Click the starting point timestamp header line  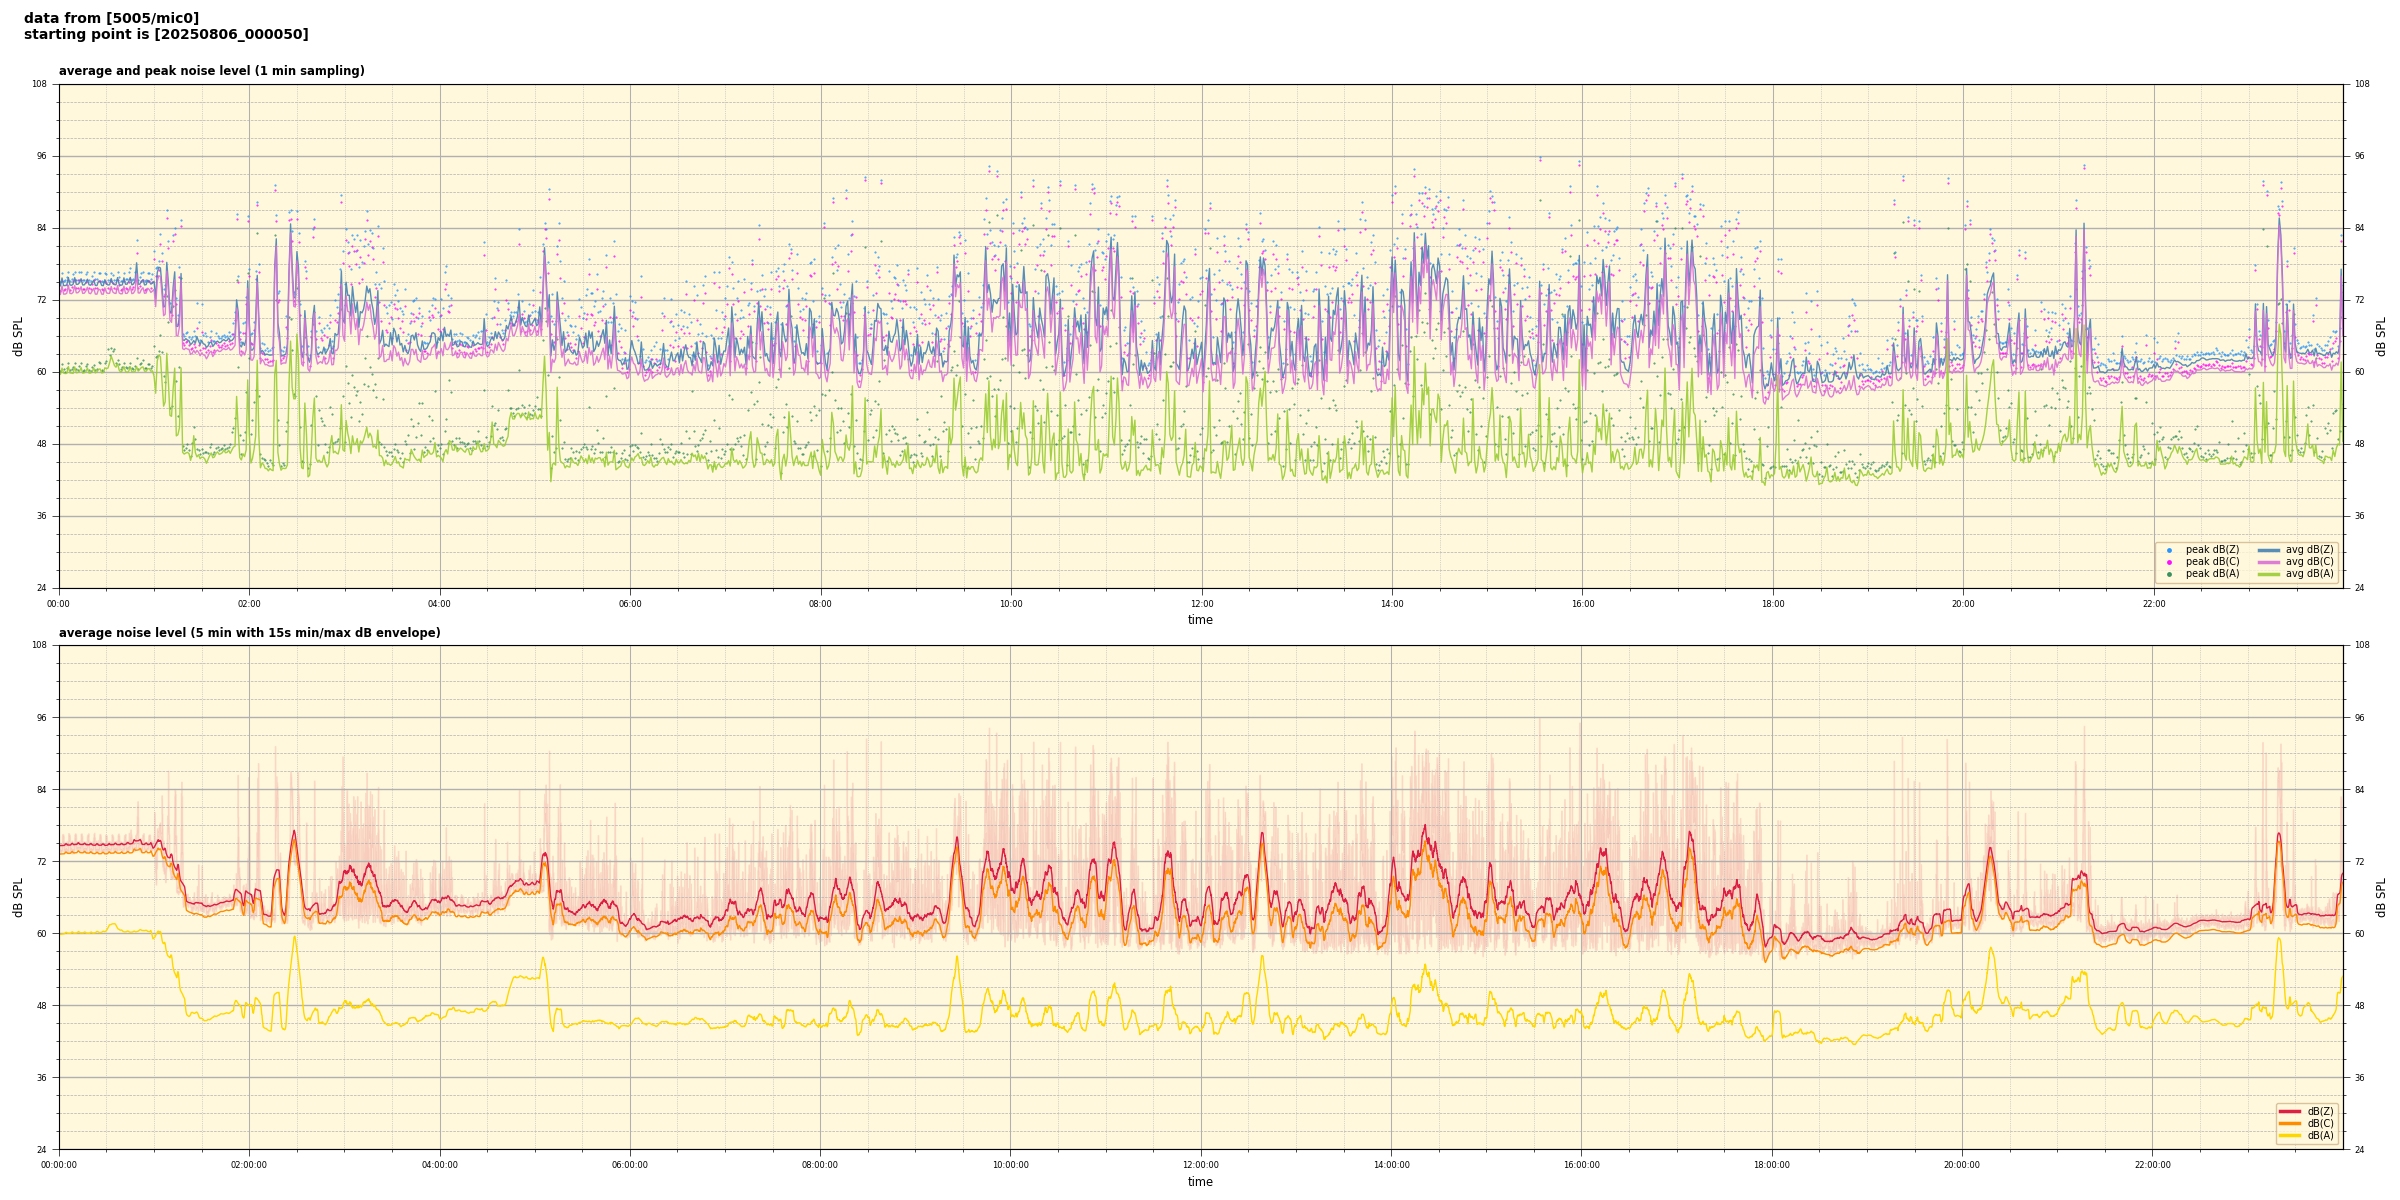(x=166, y=35)
